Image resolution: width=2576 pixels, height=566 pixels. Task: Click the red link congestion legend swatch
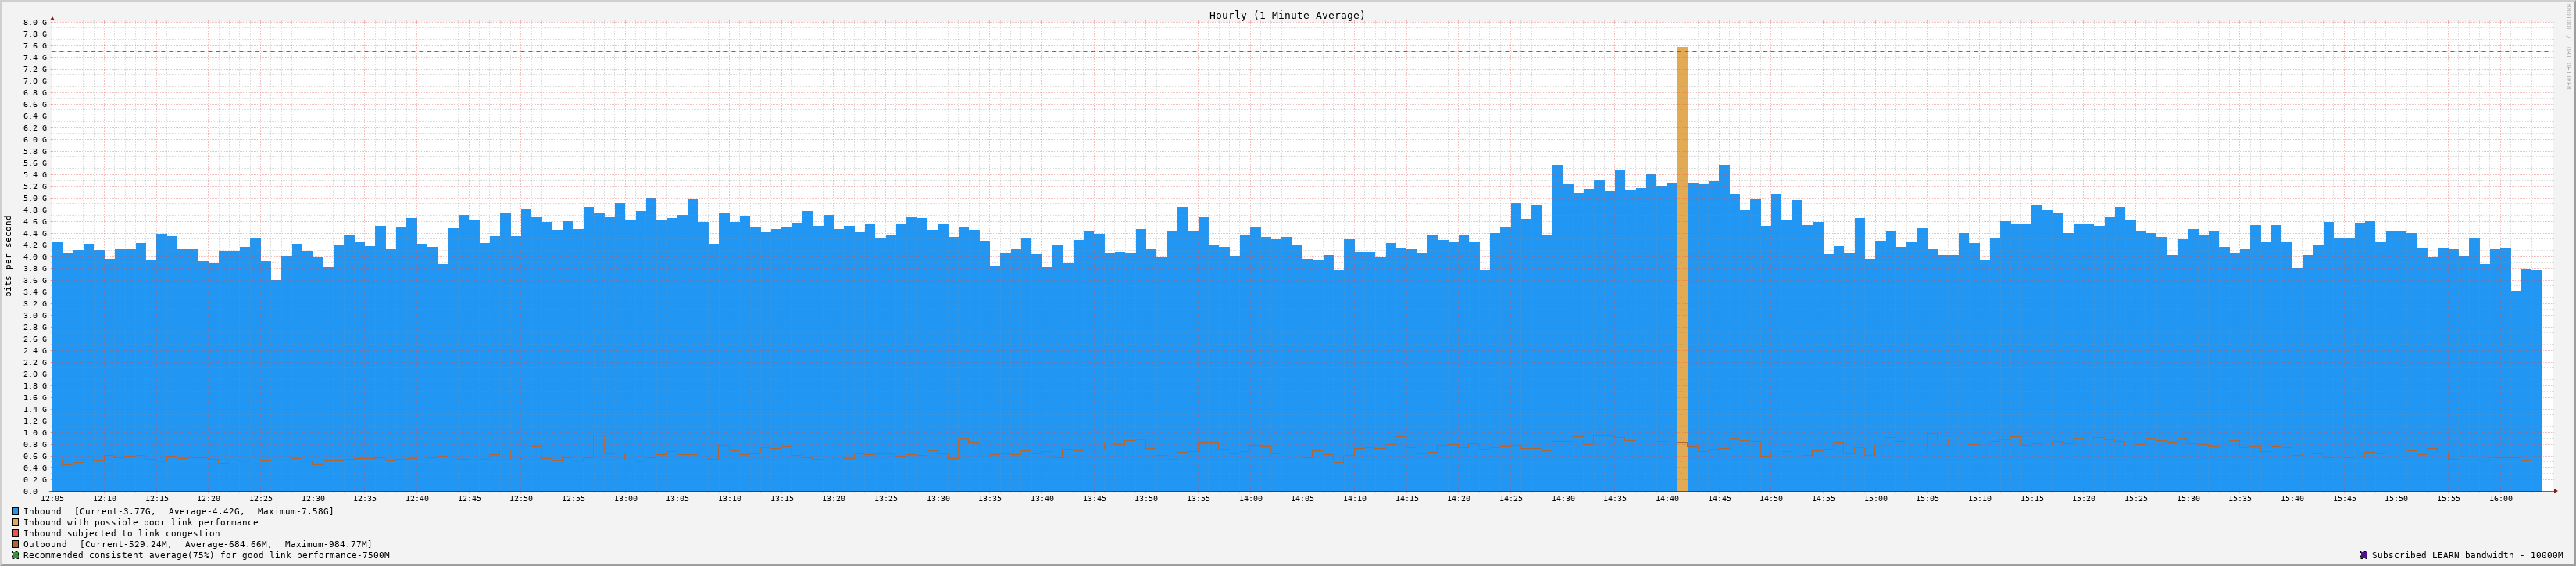[x=15, y=533]
